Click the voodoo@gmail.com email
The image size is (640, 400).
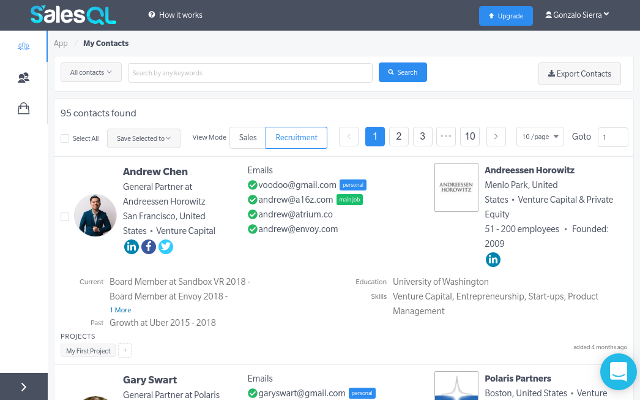pos(297,185)
